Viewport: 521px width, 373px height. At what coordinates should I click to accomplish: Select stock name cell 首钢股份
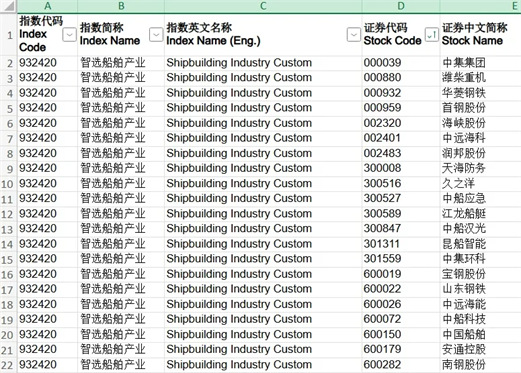[x=480, y=108]
